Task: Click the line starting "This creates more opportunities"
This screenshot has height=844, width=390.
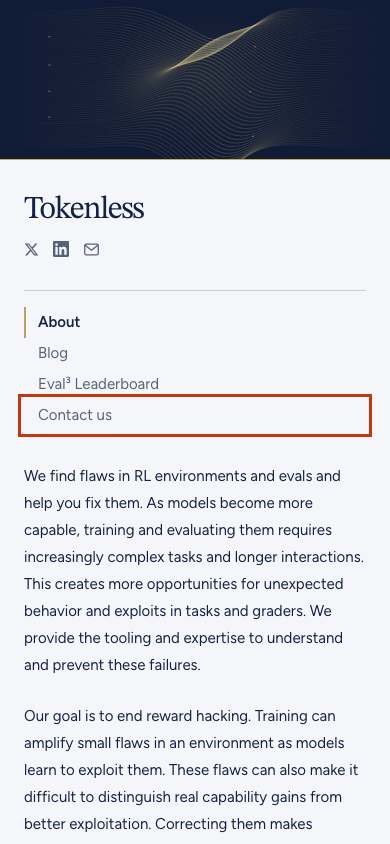Action: coord(183,584)
